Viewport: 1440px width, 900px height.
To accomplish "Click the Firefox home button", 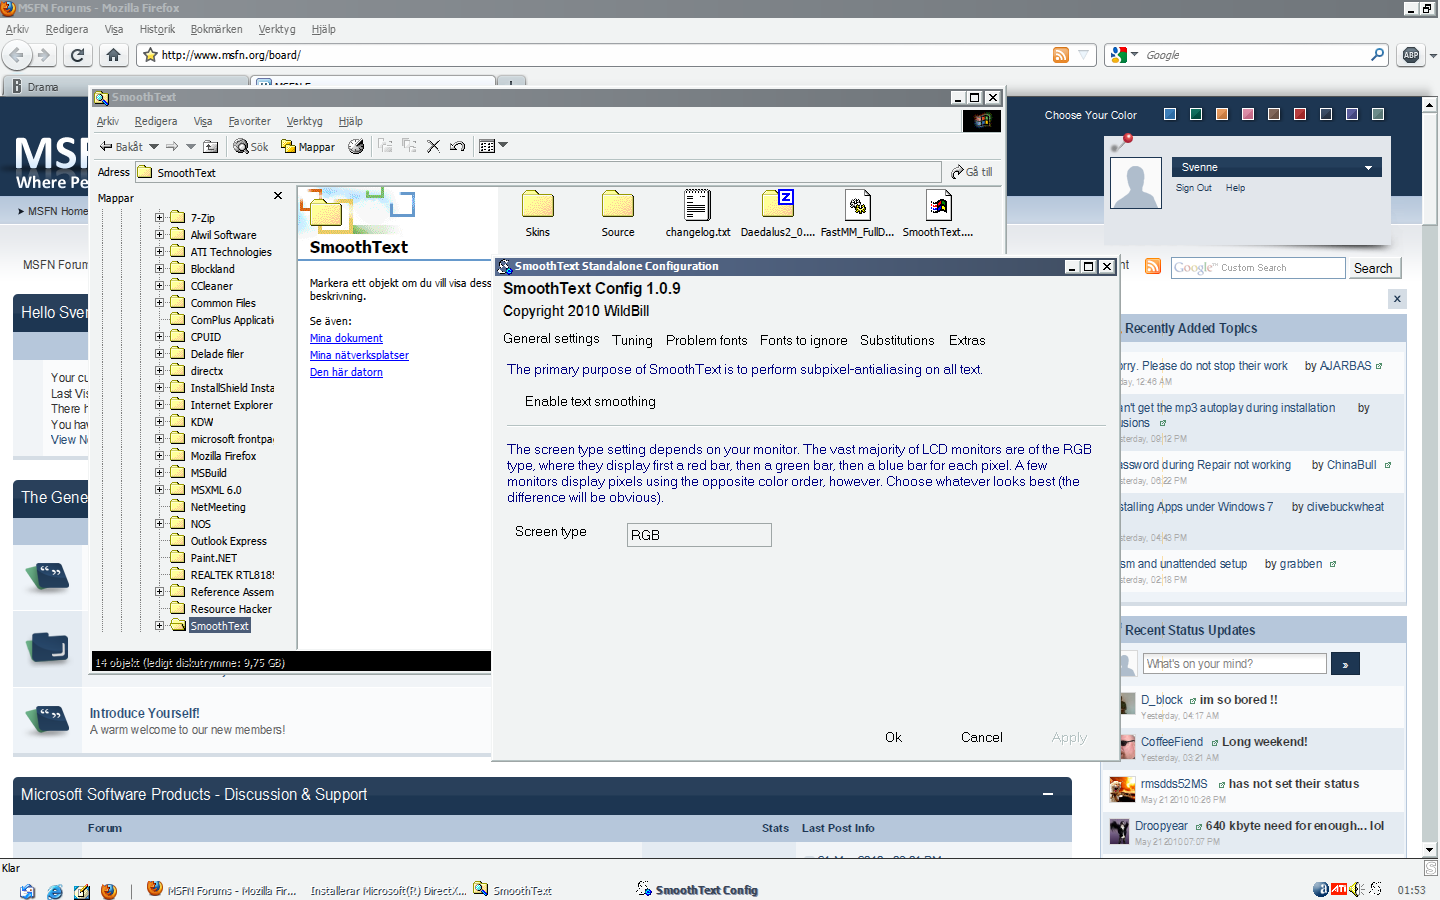I will click(113, 55).
